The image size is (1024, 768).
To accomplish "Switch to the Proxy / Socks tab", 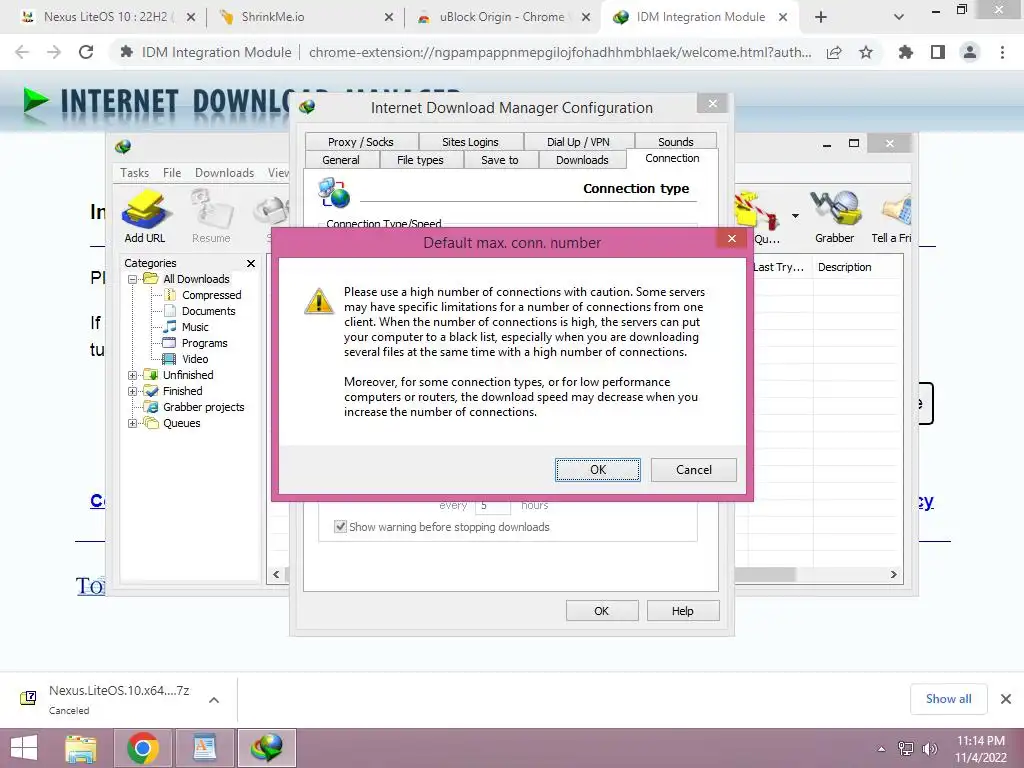I will pyautogui.click(x=360, y=142).
